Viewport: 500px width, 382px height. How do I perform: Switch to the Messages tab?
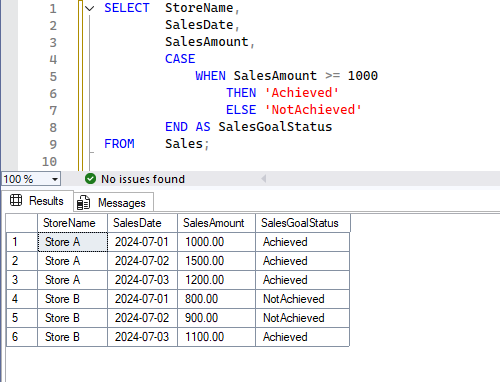click(x=114, y=202)
